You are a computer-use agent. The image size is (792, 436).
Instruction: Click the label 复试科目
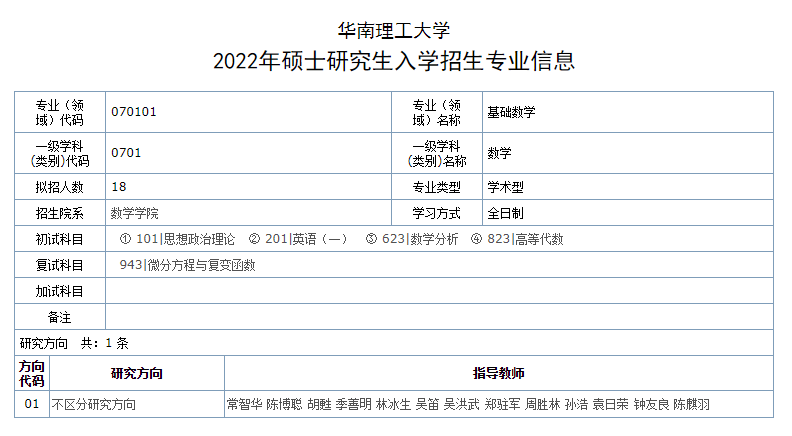tap(60, 265)
